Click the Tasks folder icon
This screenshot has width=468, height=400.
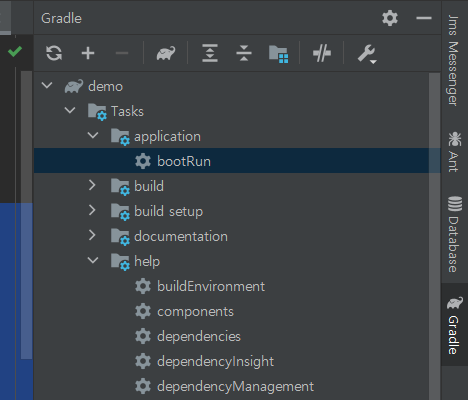point(97,112)
